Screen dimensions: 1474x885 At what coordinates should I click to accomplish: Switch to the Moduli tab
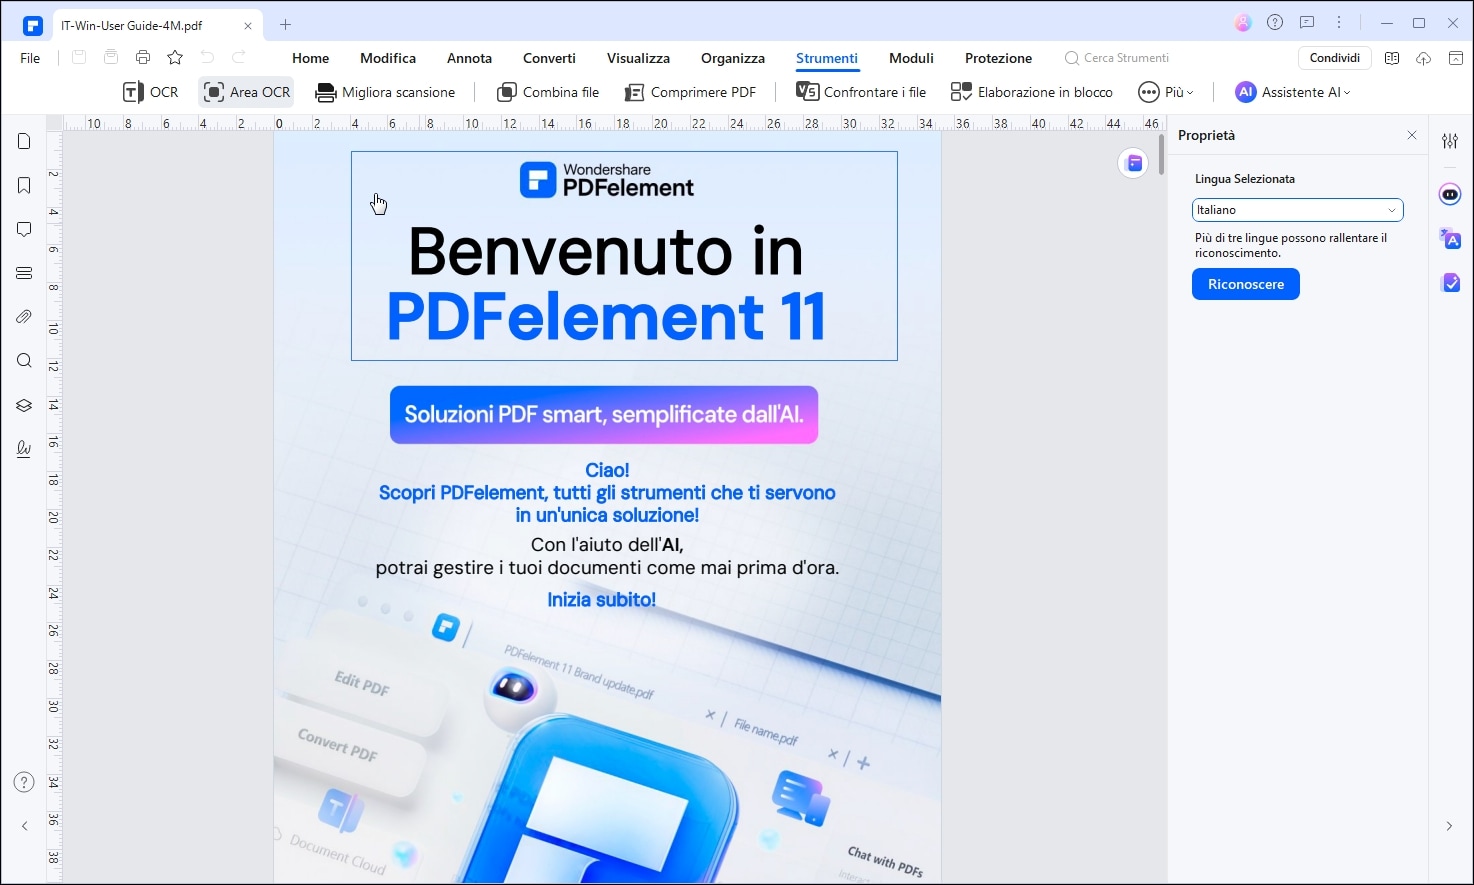coord(911,58)
